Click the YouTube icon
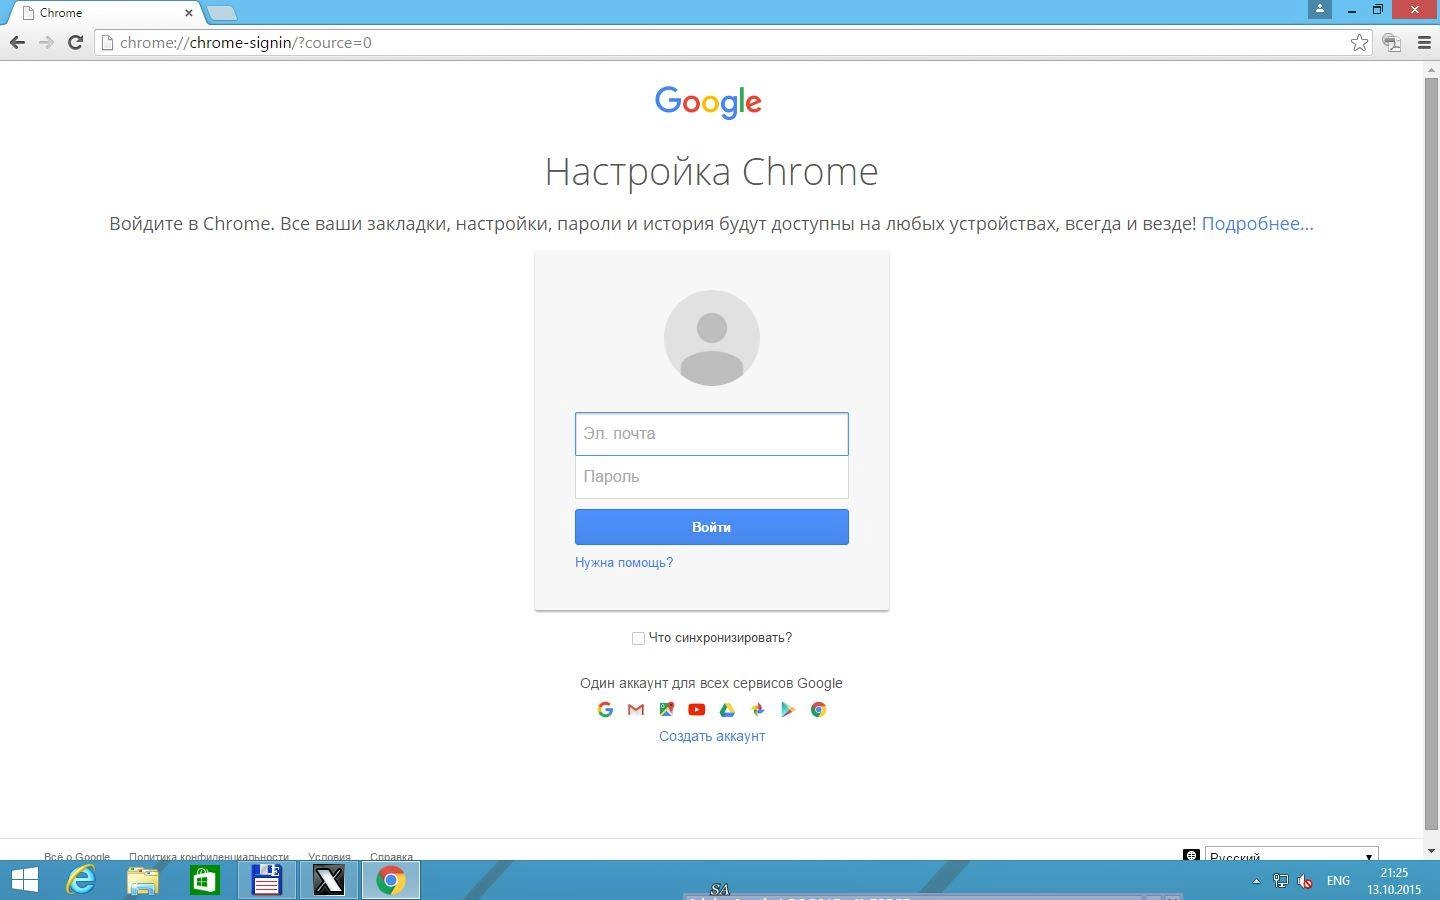The height and width of the screenshot is (900, 1440). 697,709
